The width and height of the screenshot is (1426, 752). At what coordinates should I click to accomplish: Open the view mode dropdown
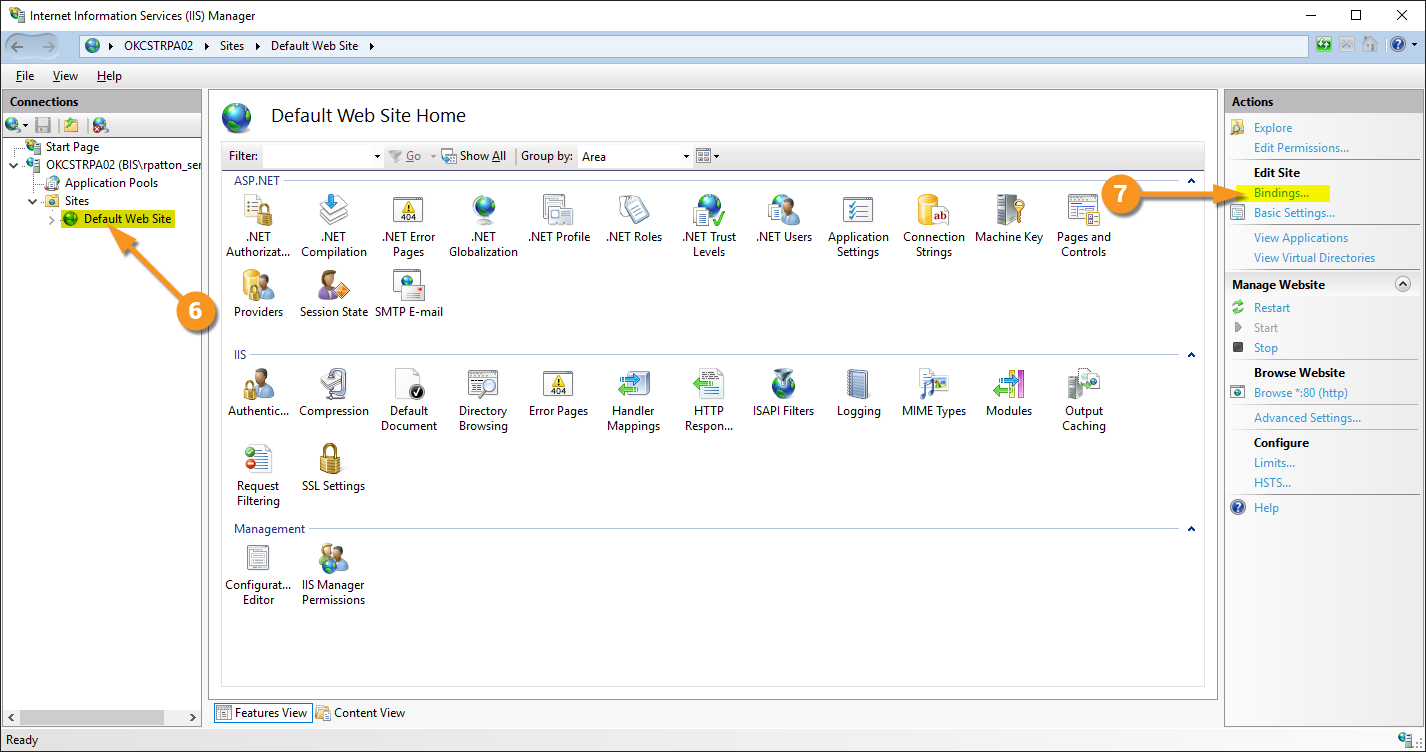(707, 156)
